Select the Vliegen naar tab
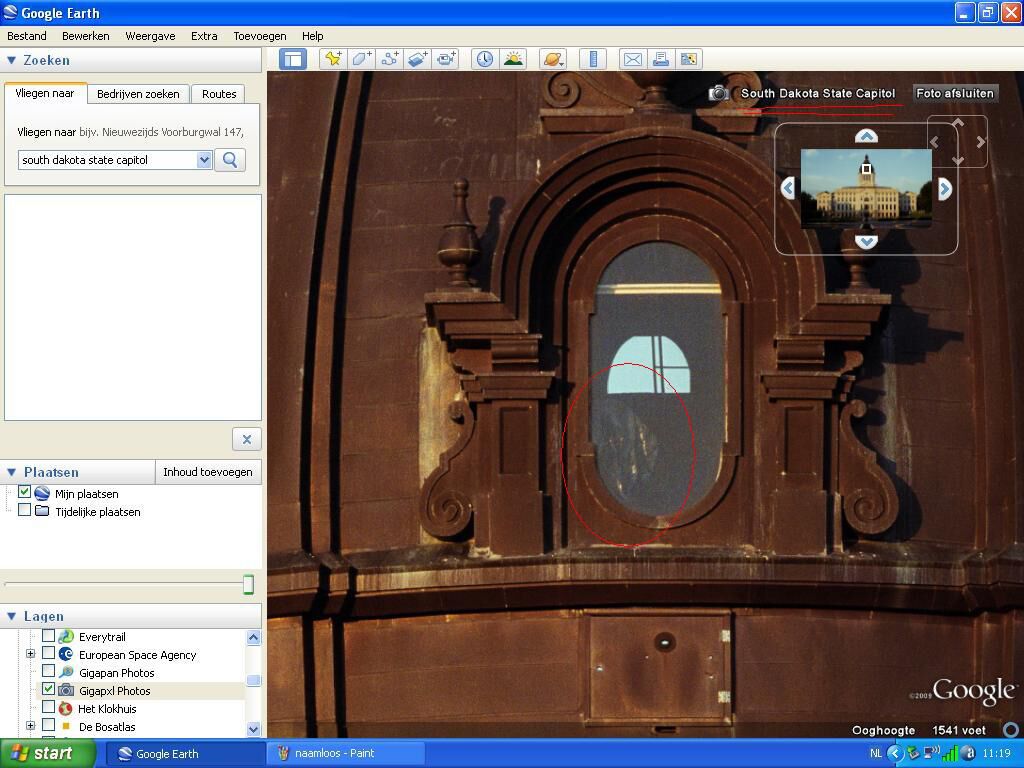1024x768 pixels. 44,93
